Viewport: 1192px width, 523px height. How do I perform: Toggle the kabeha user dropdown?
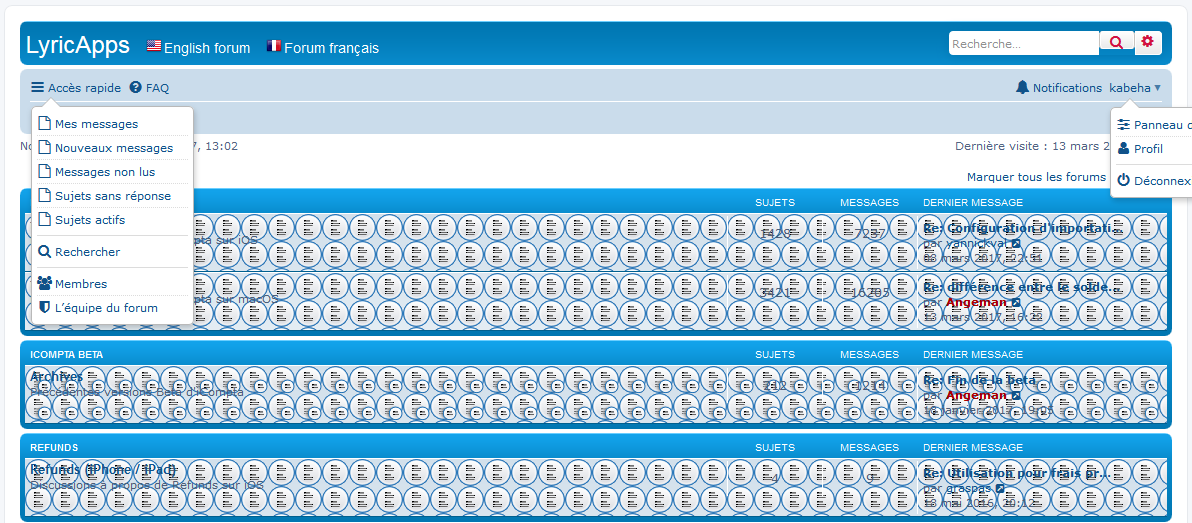(x=1135, y=88)
